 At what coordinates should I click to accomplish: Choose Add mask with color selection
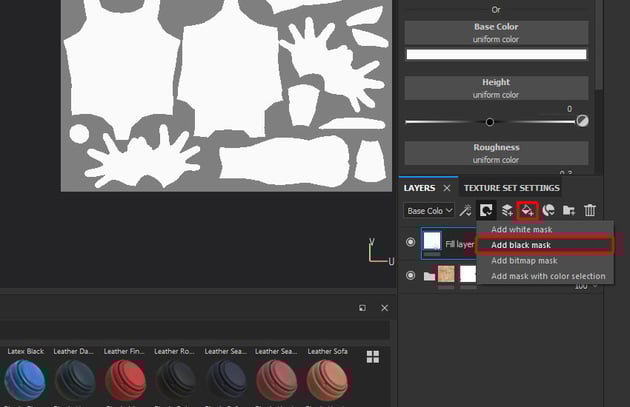coord(547,276)
